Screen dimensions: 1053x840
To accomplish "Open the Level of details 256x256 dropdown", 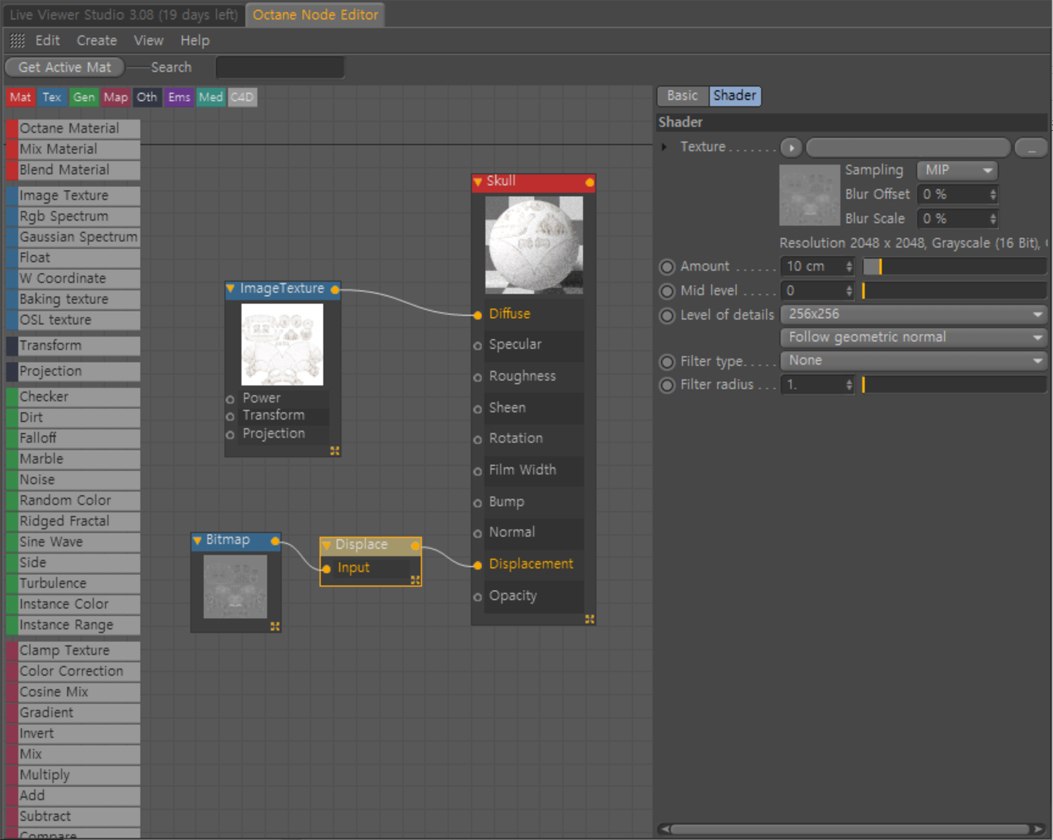I will click(913, 314).
